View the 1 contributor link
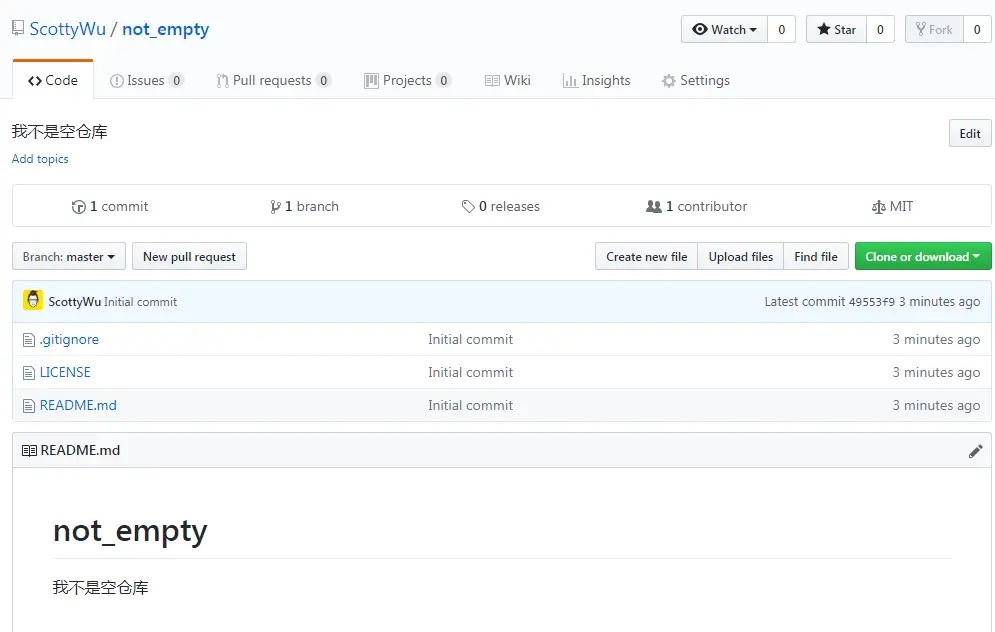Image resolution: width=995 pixels, height=632 pixels. [697, 206]
